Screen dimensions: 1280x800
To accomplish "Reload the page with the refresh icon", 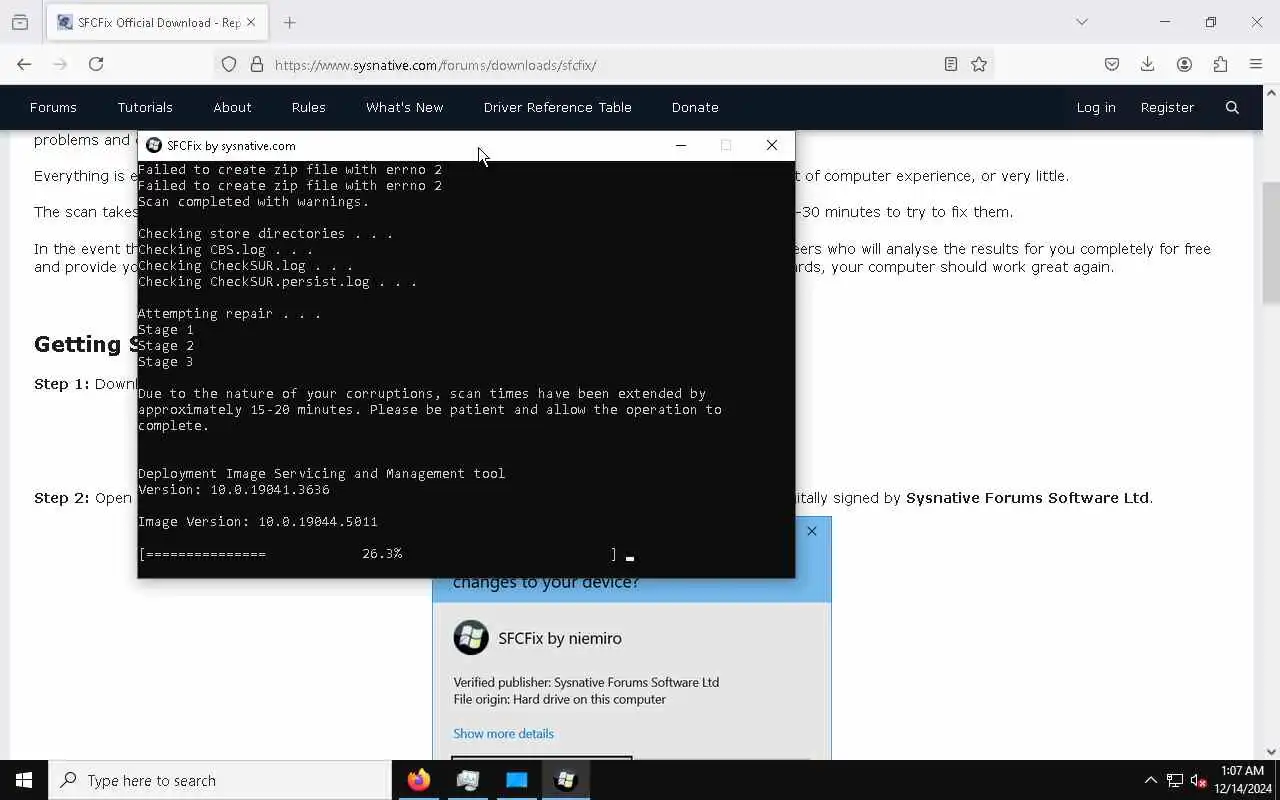I will point(96,64).
